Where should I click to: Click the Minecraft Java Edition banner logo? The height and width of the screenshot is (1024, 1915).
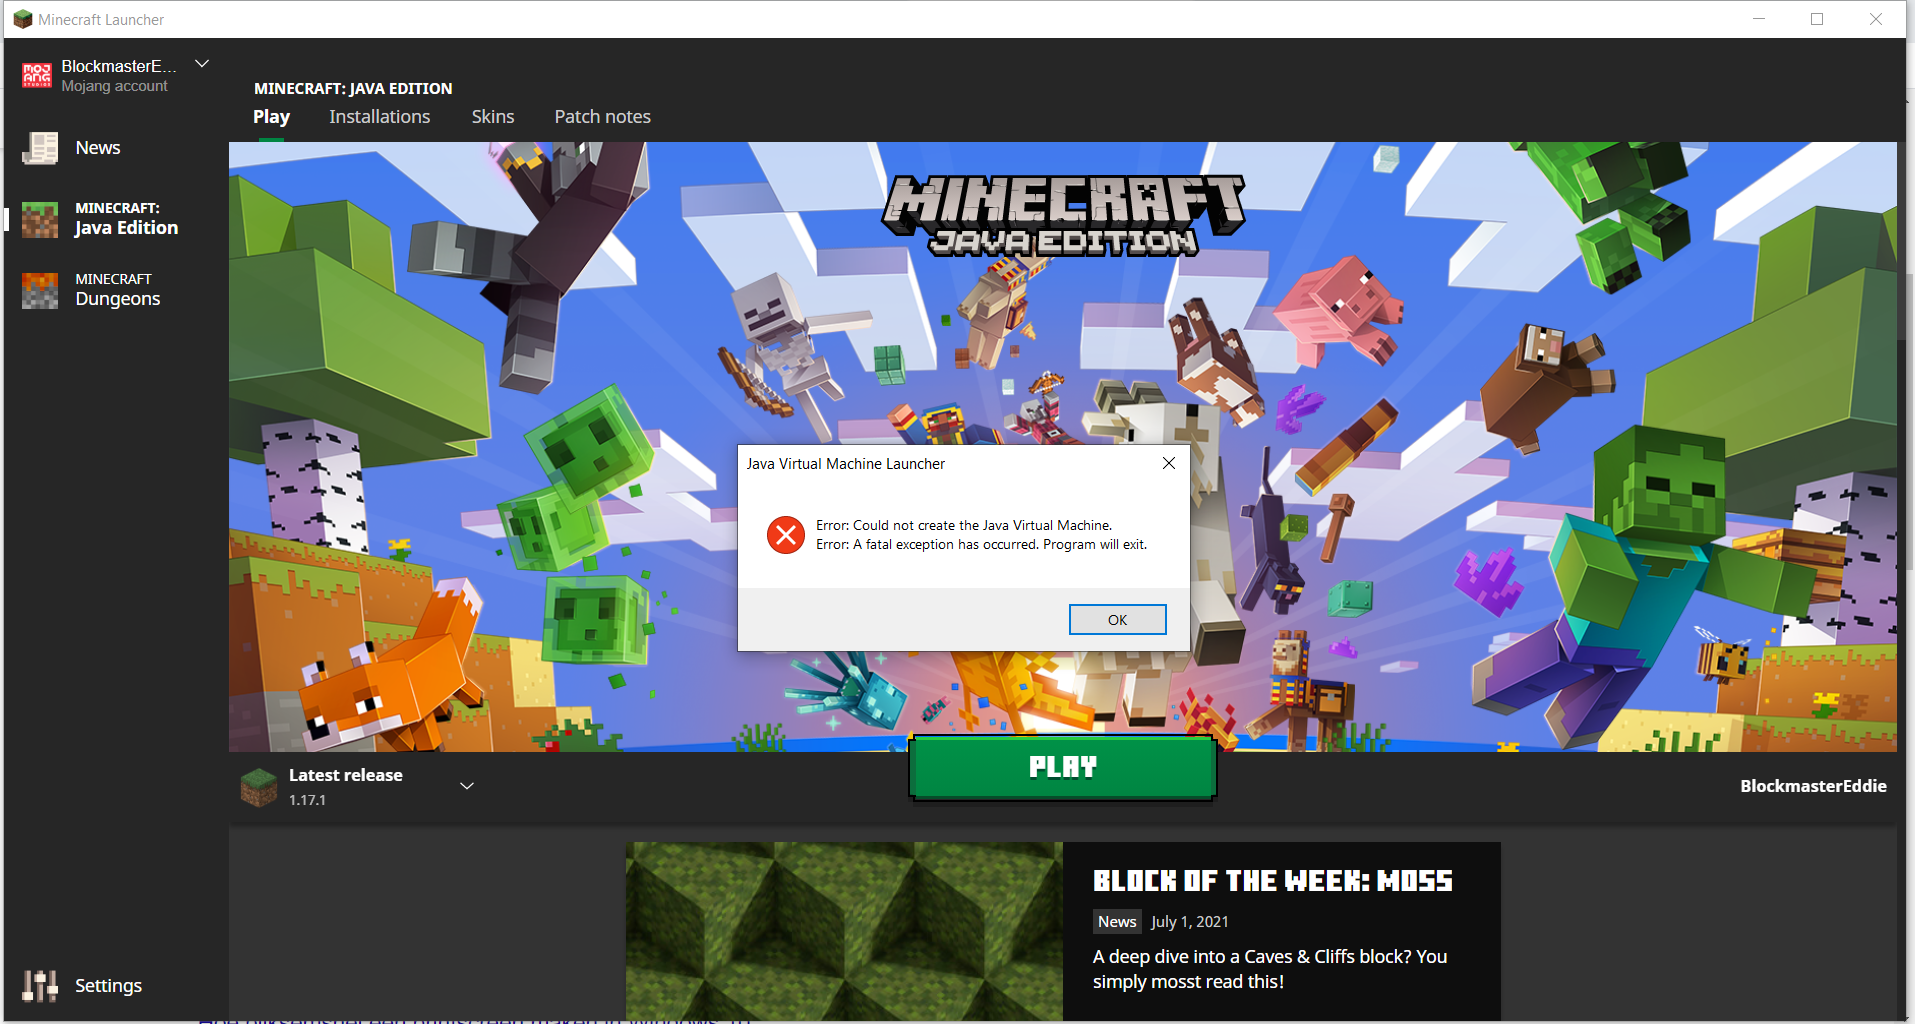[1064, 215]
